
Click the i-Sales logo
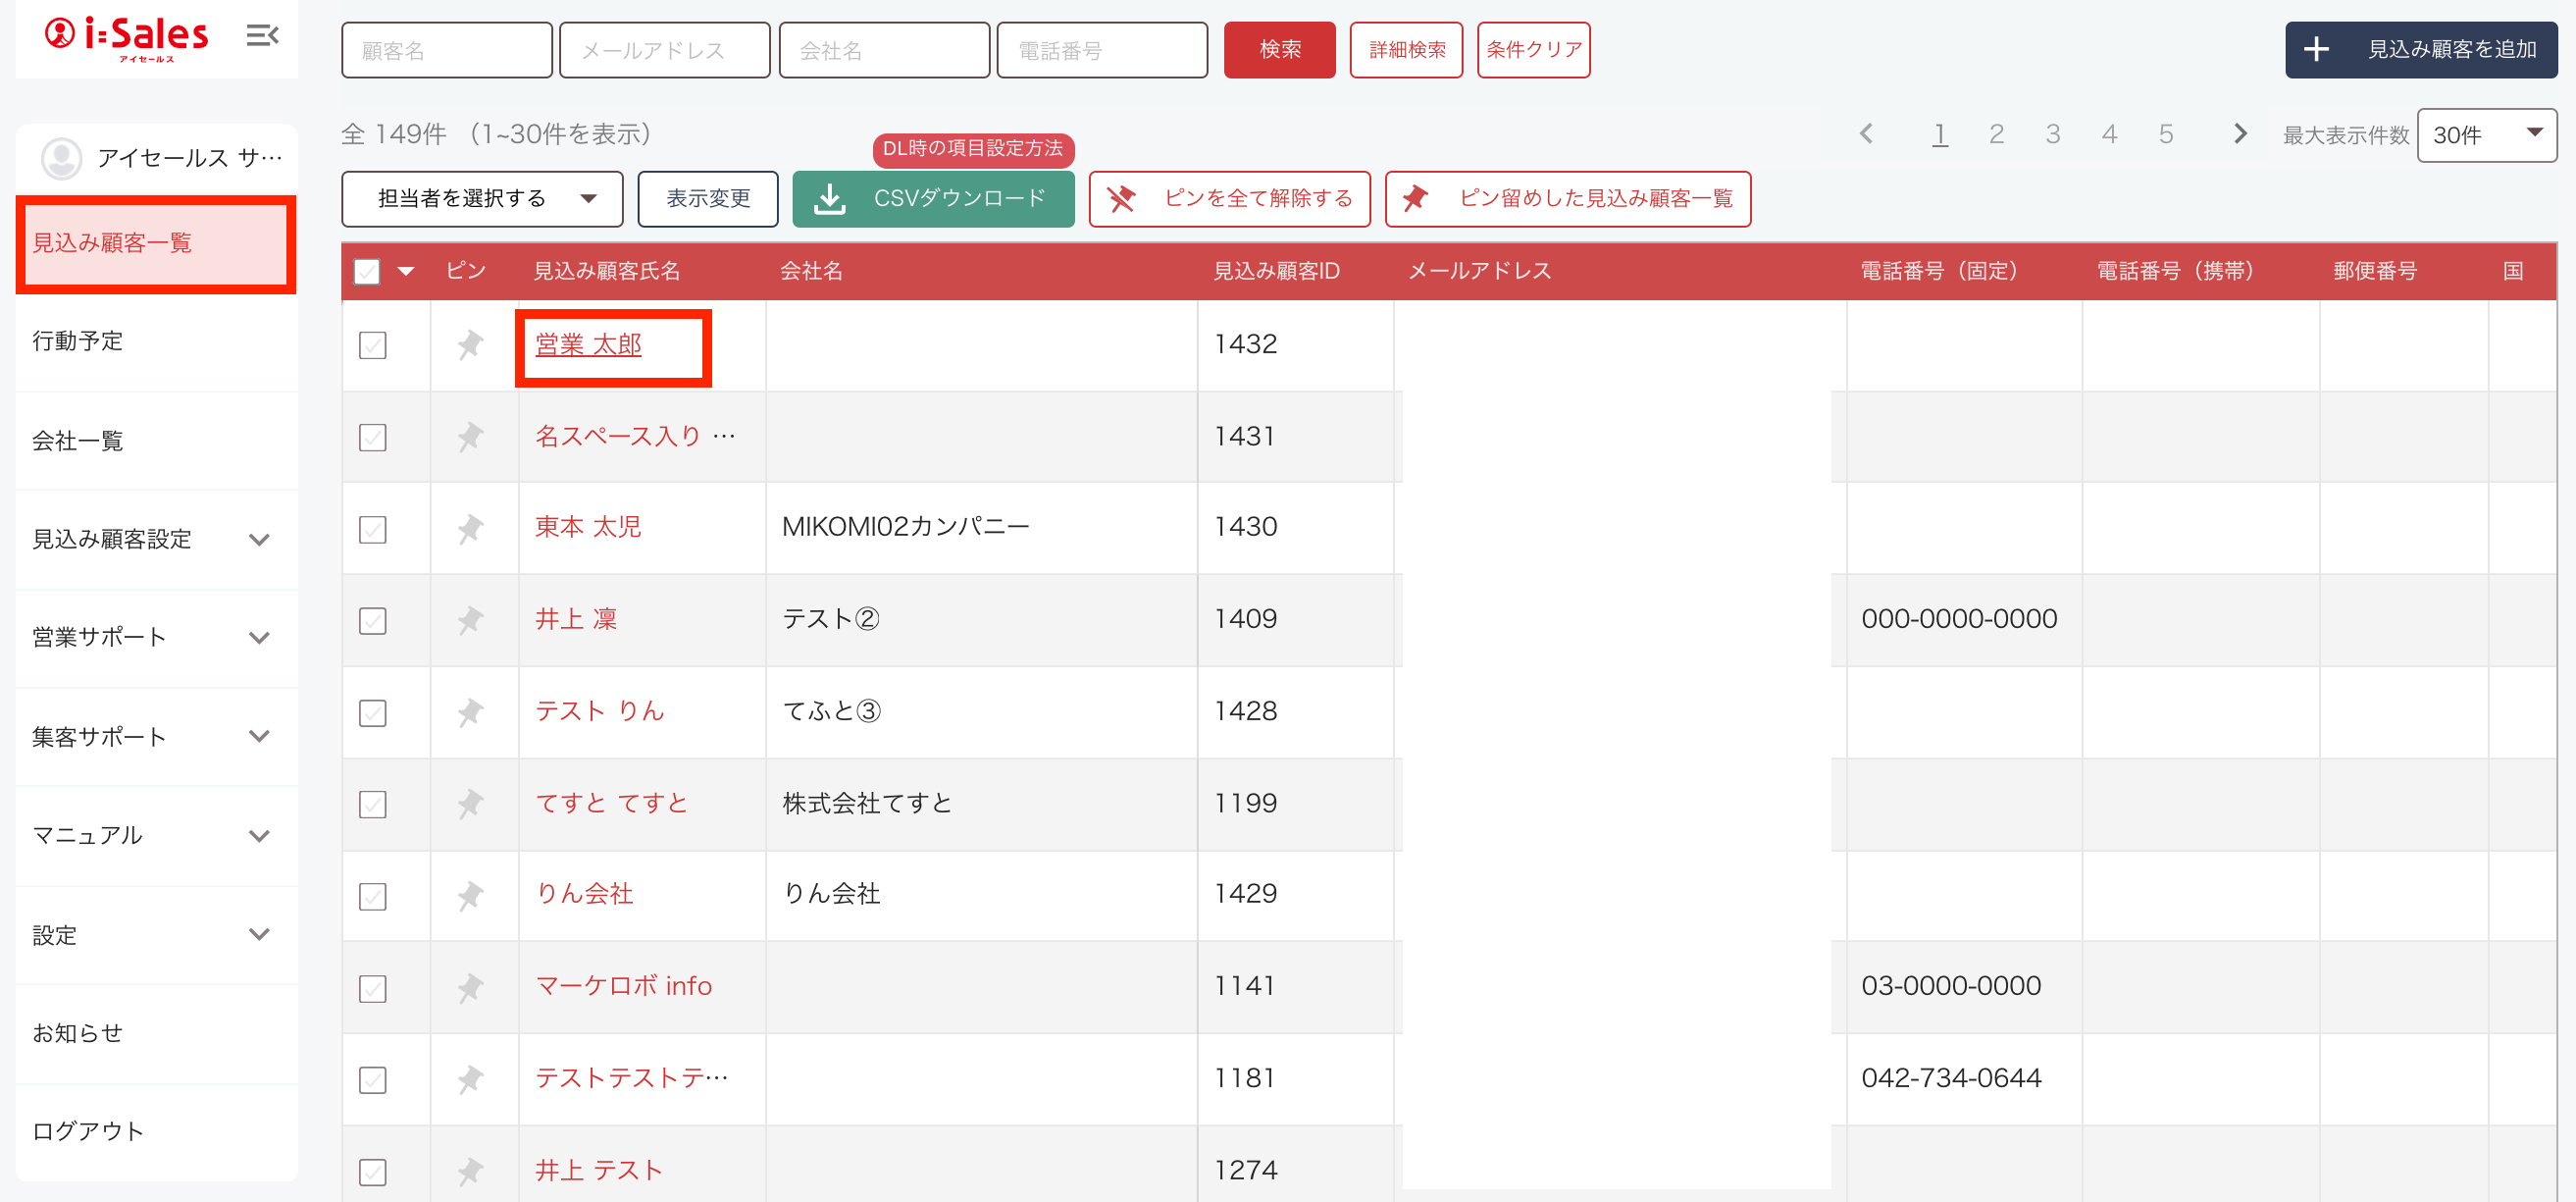[127, 37]
